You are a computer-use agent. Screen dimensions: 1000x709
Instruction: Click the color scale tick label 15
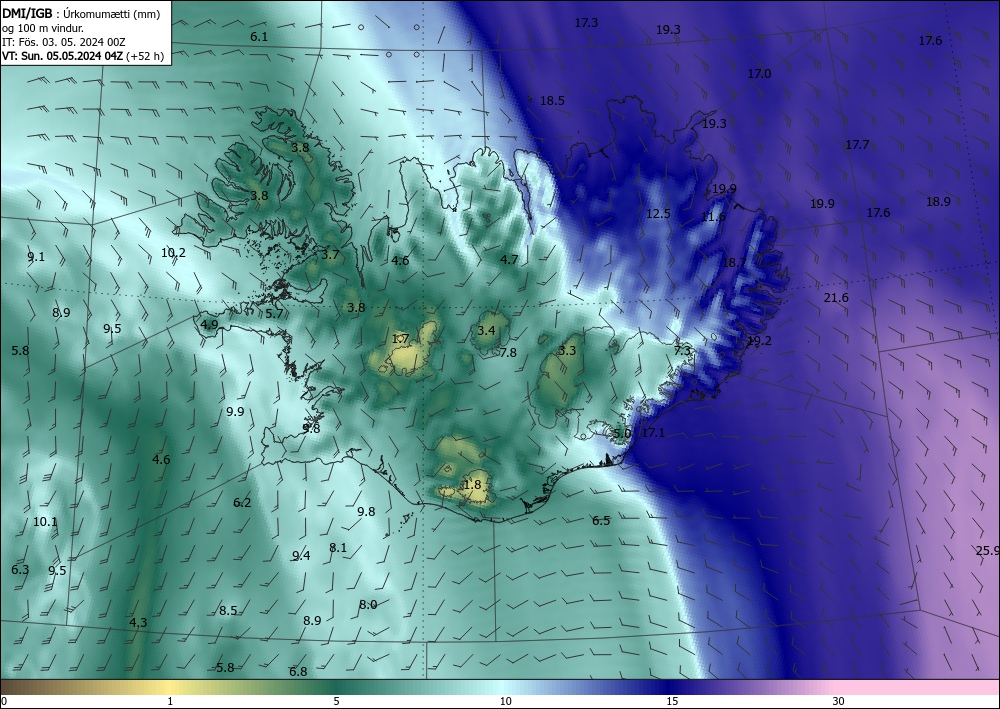pyautogui.click(x=672, y=702)
